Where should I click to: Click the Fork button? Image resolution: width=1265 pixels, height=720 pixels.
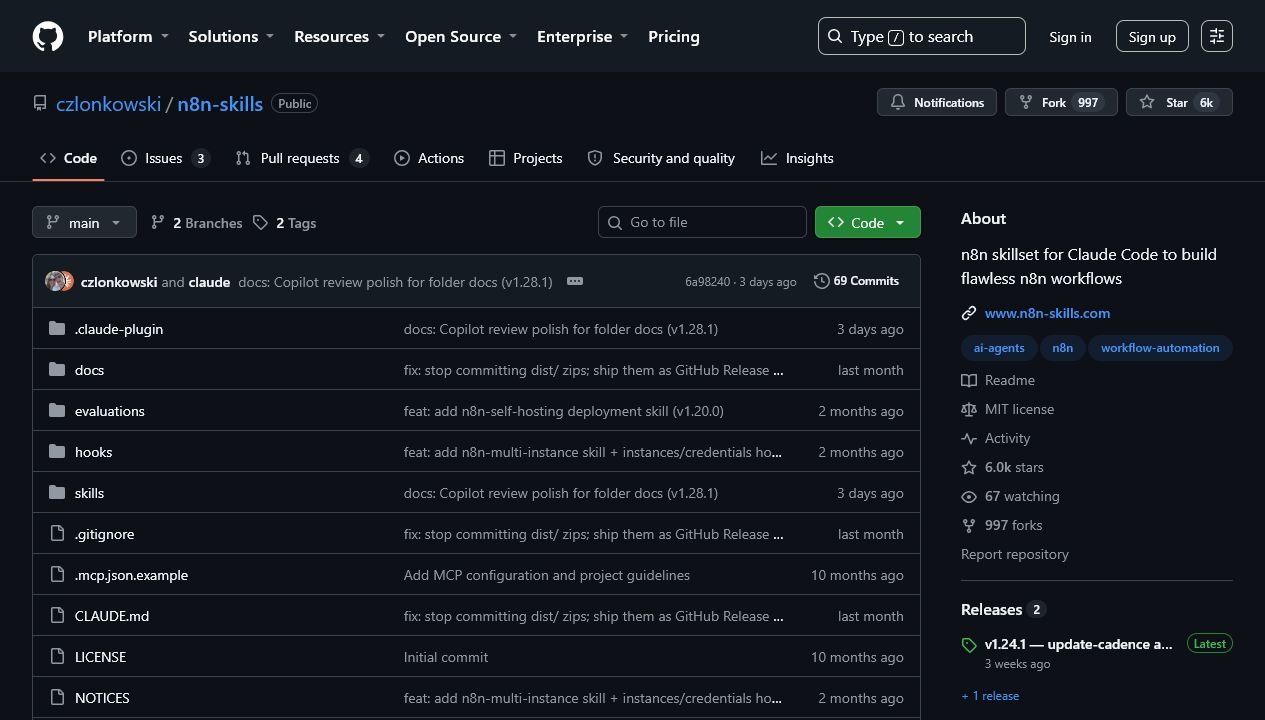coord(1061,102)
